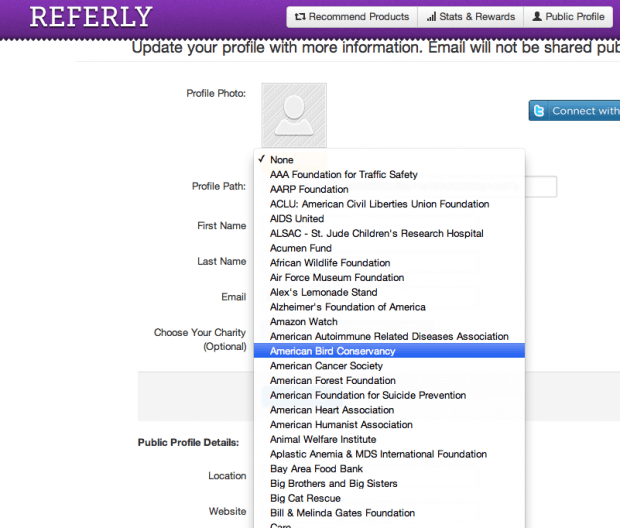Choose Alex's Lemonade Stand charity

click(x=323, y=292)
